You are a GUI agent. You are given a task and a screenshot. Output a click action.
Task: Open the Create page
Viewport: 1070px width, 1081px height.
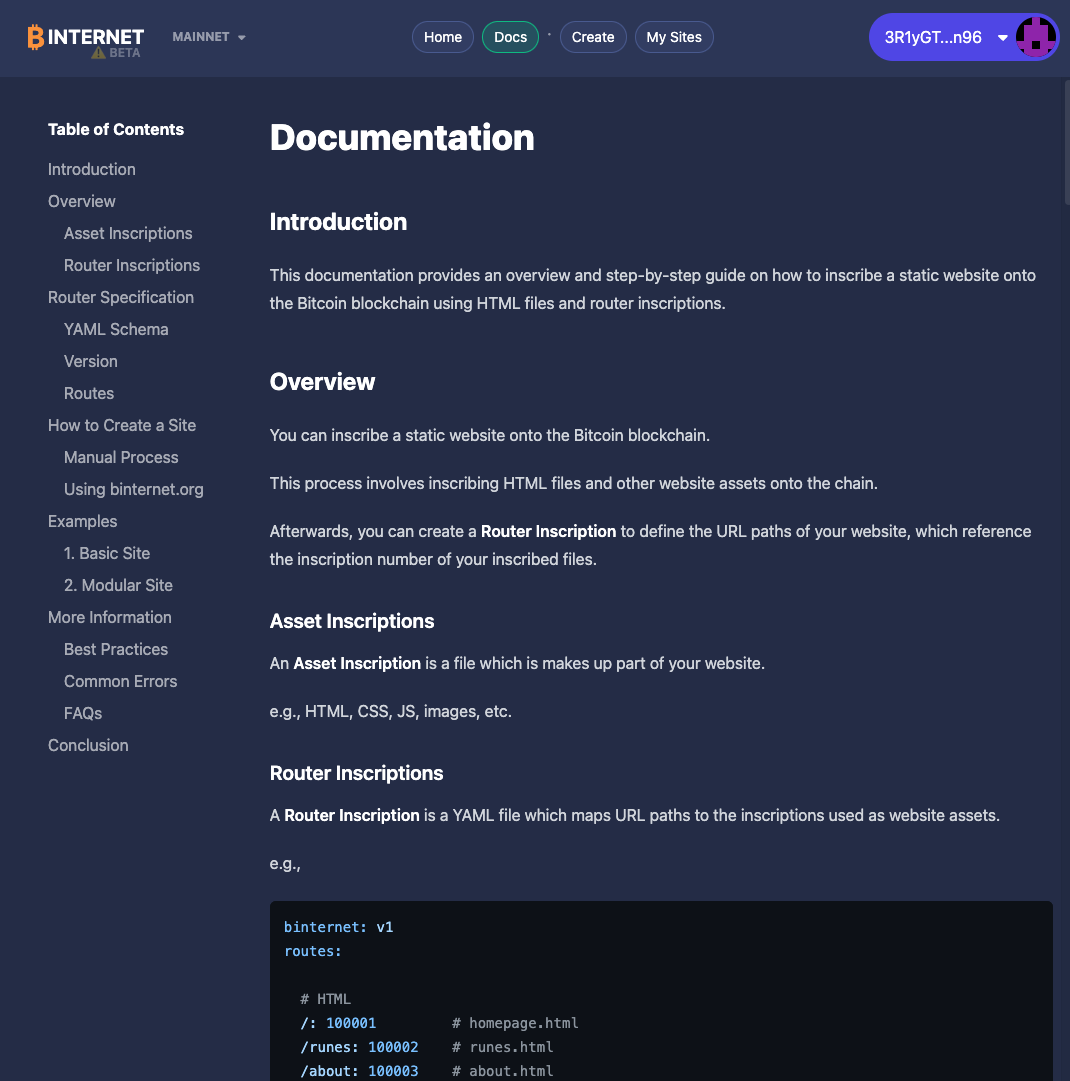[593, 37]
